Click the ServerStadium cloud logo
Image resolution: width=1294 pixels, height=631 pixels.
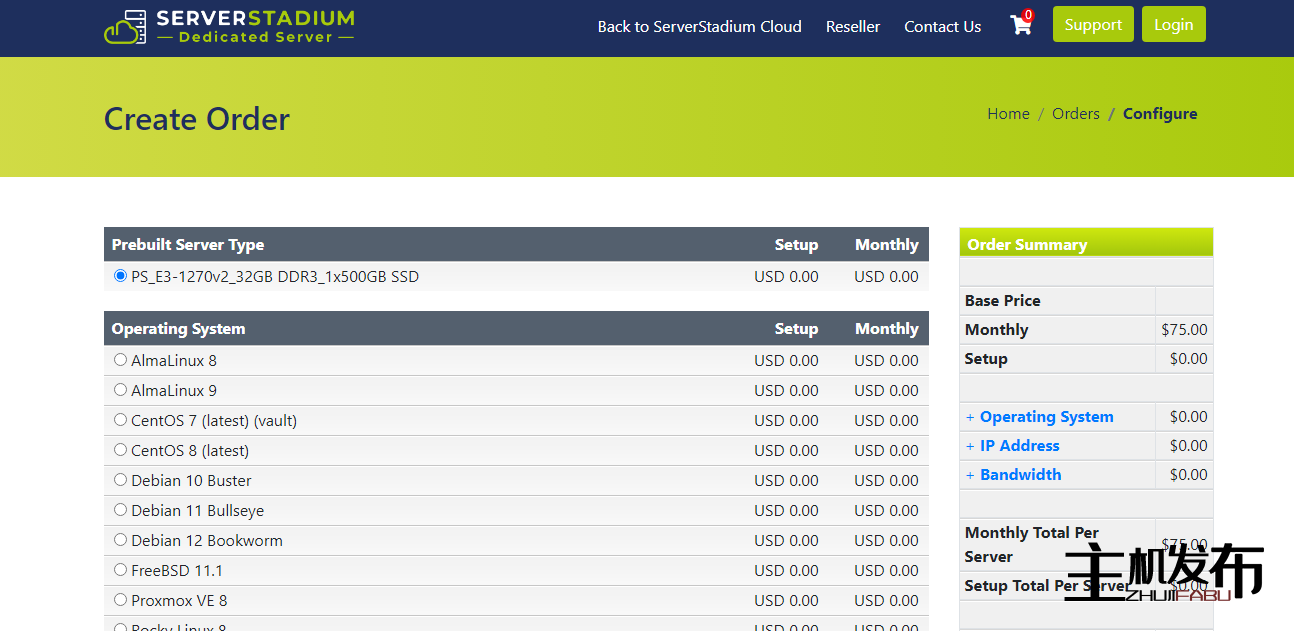[x=229, y=27]
